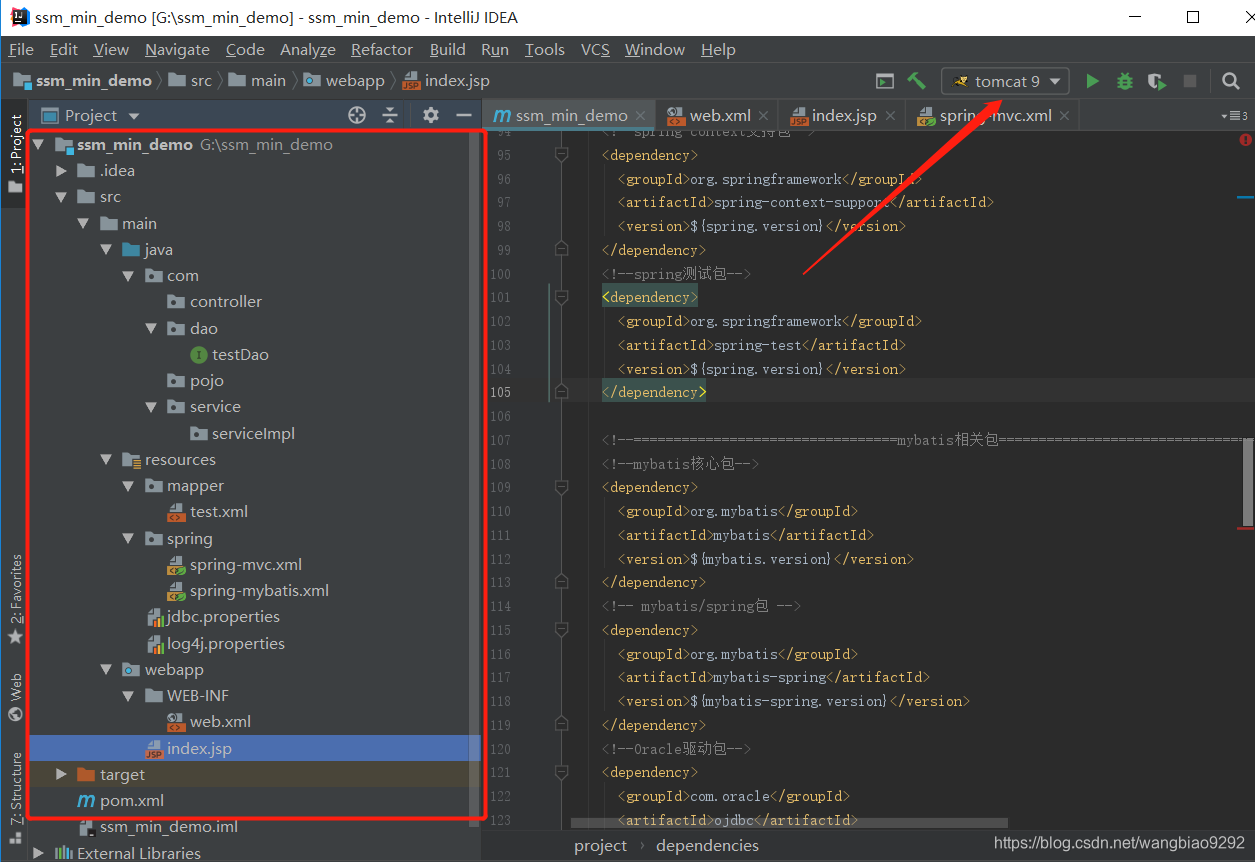Toggle the 1: Project tool window

point(15,156)
